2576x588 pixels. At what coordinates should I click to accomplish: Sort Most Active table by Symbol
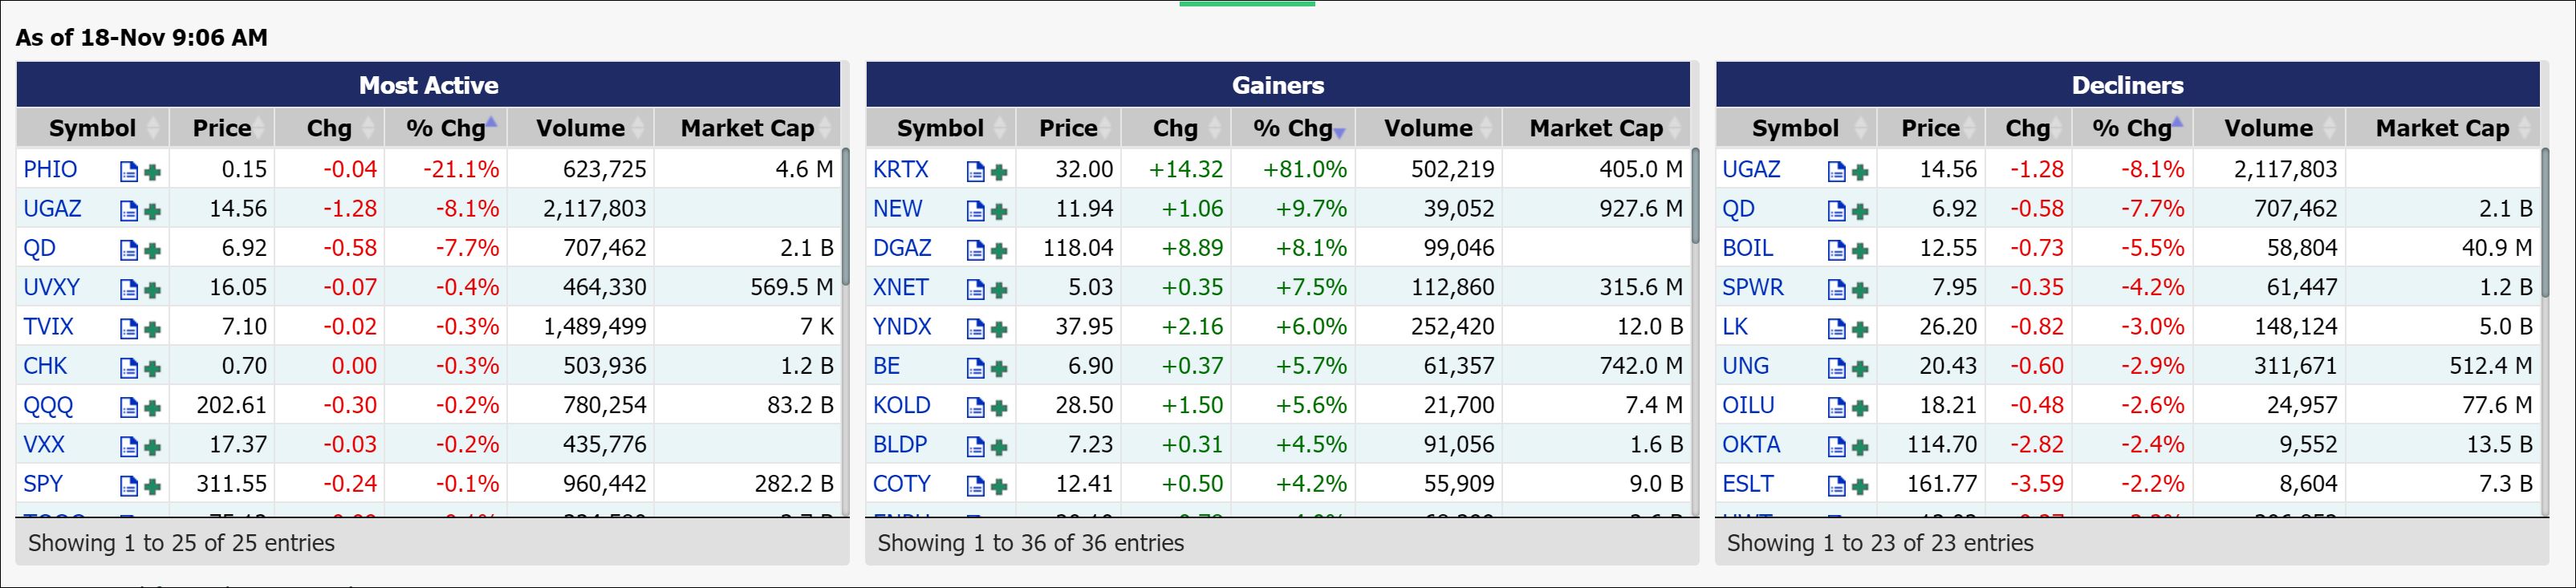(x=92, y=128)
